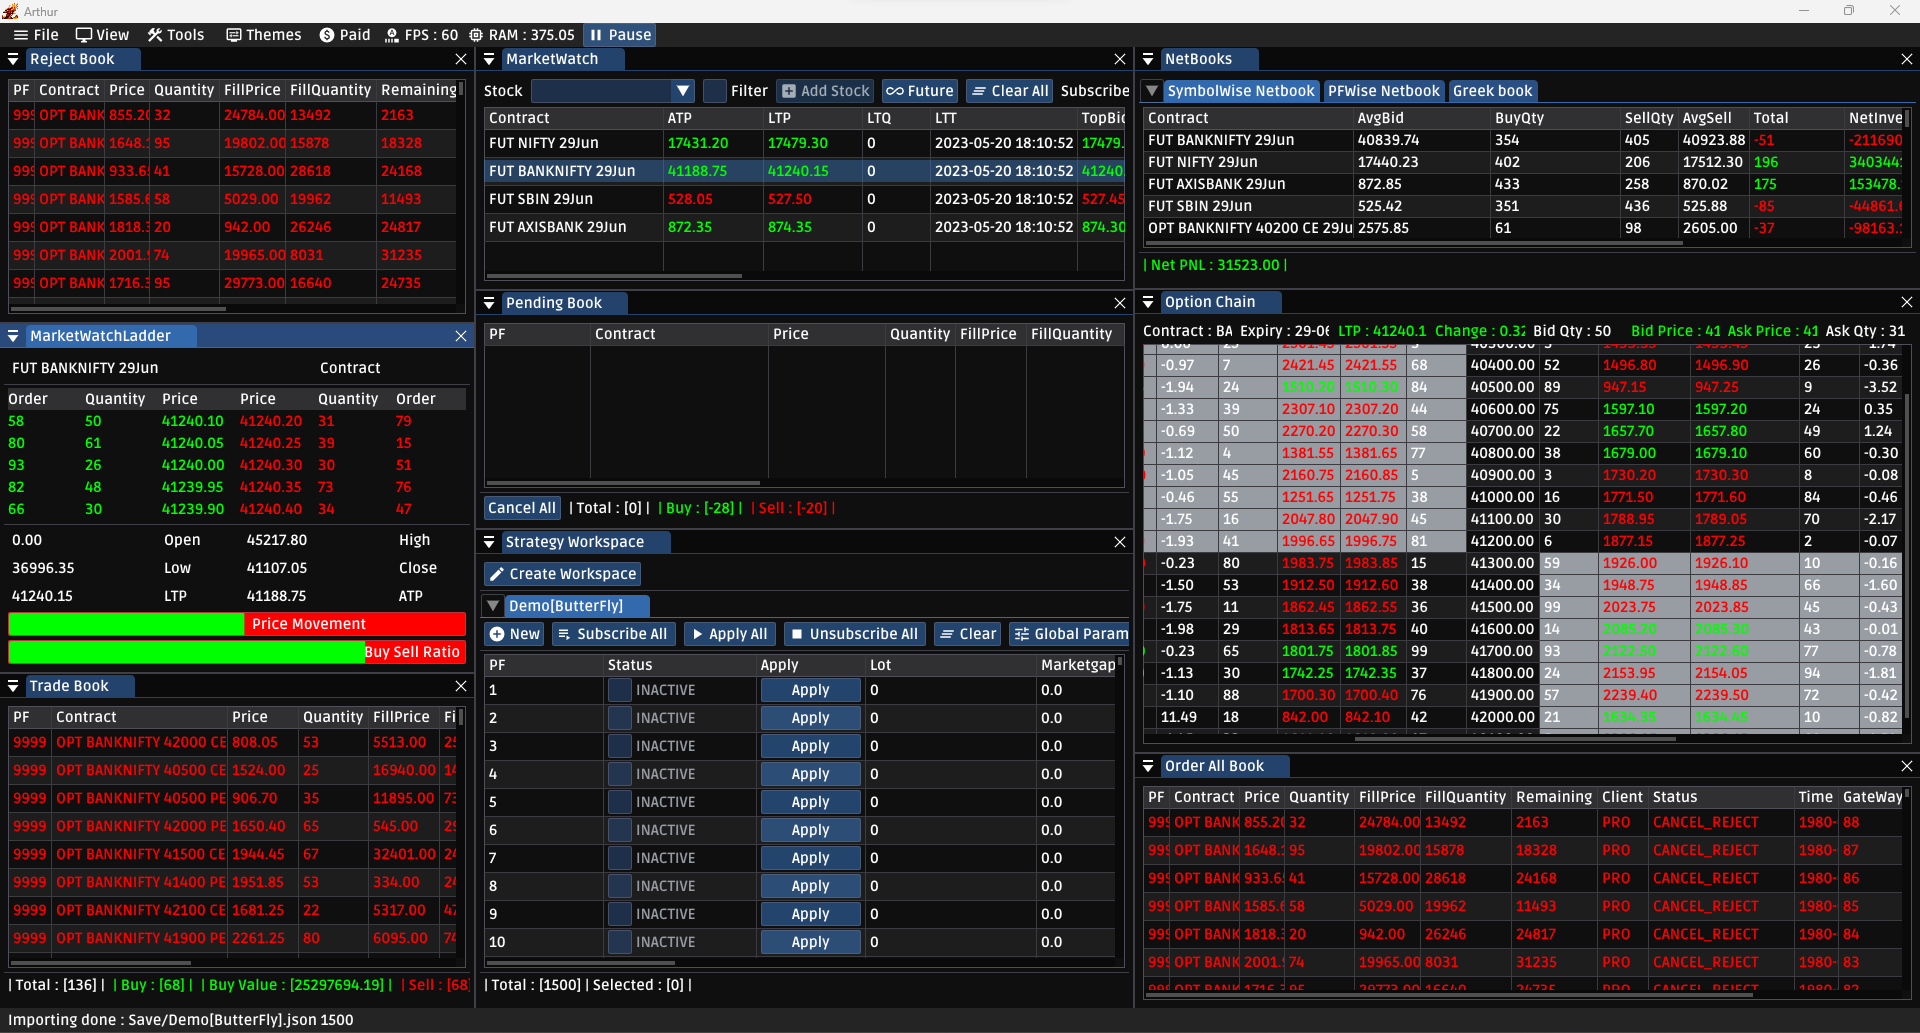The image size is (1920, 1033).
Task: Close the Order All Book panel
Action: click(x=1906, y=766)
